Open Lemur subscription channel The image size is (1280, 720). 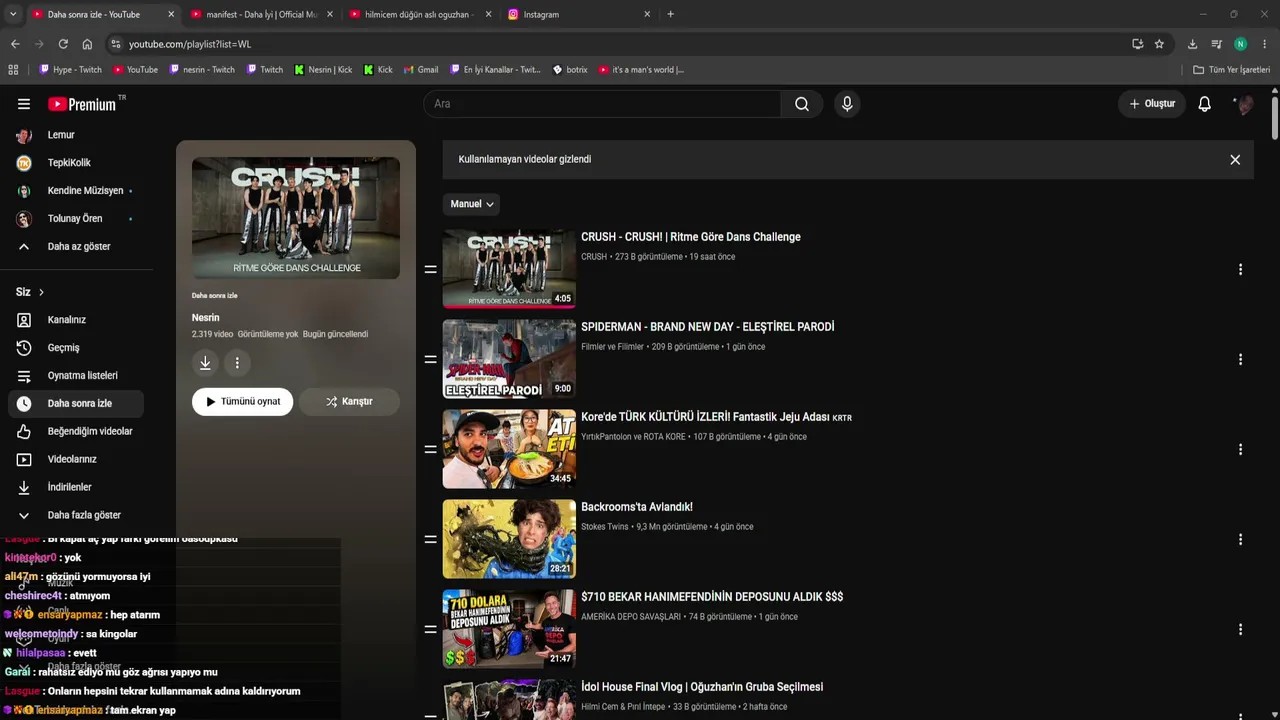(76, 135)
